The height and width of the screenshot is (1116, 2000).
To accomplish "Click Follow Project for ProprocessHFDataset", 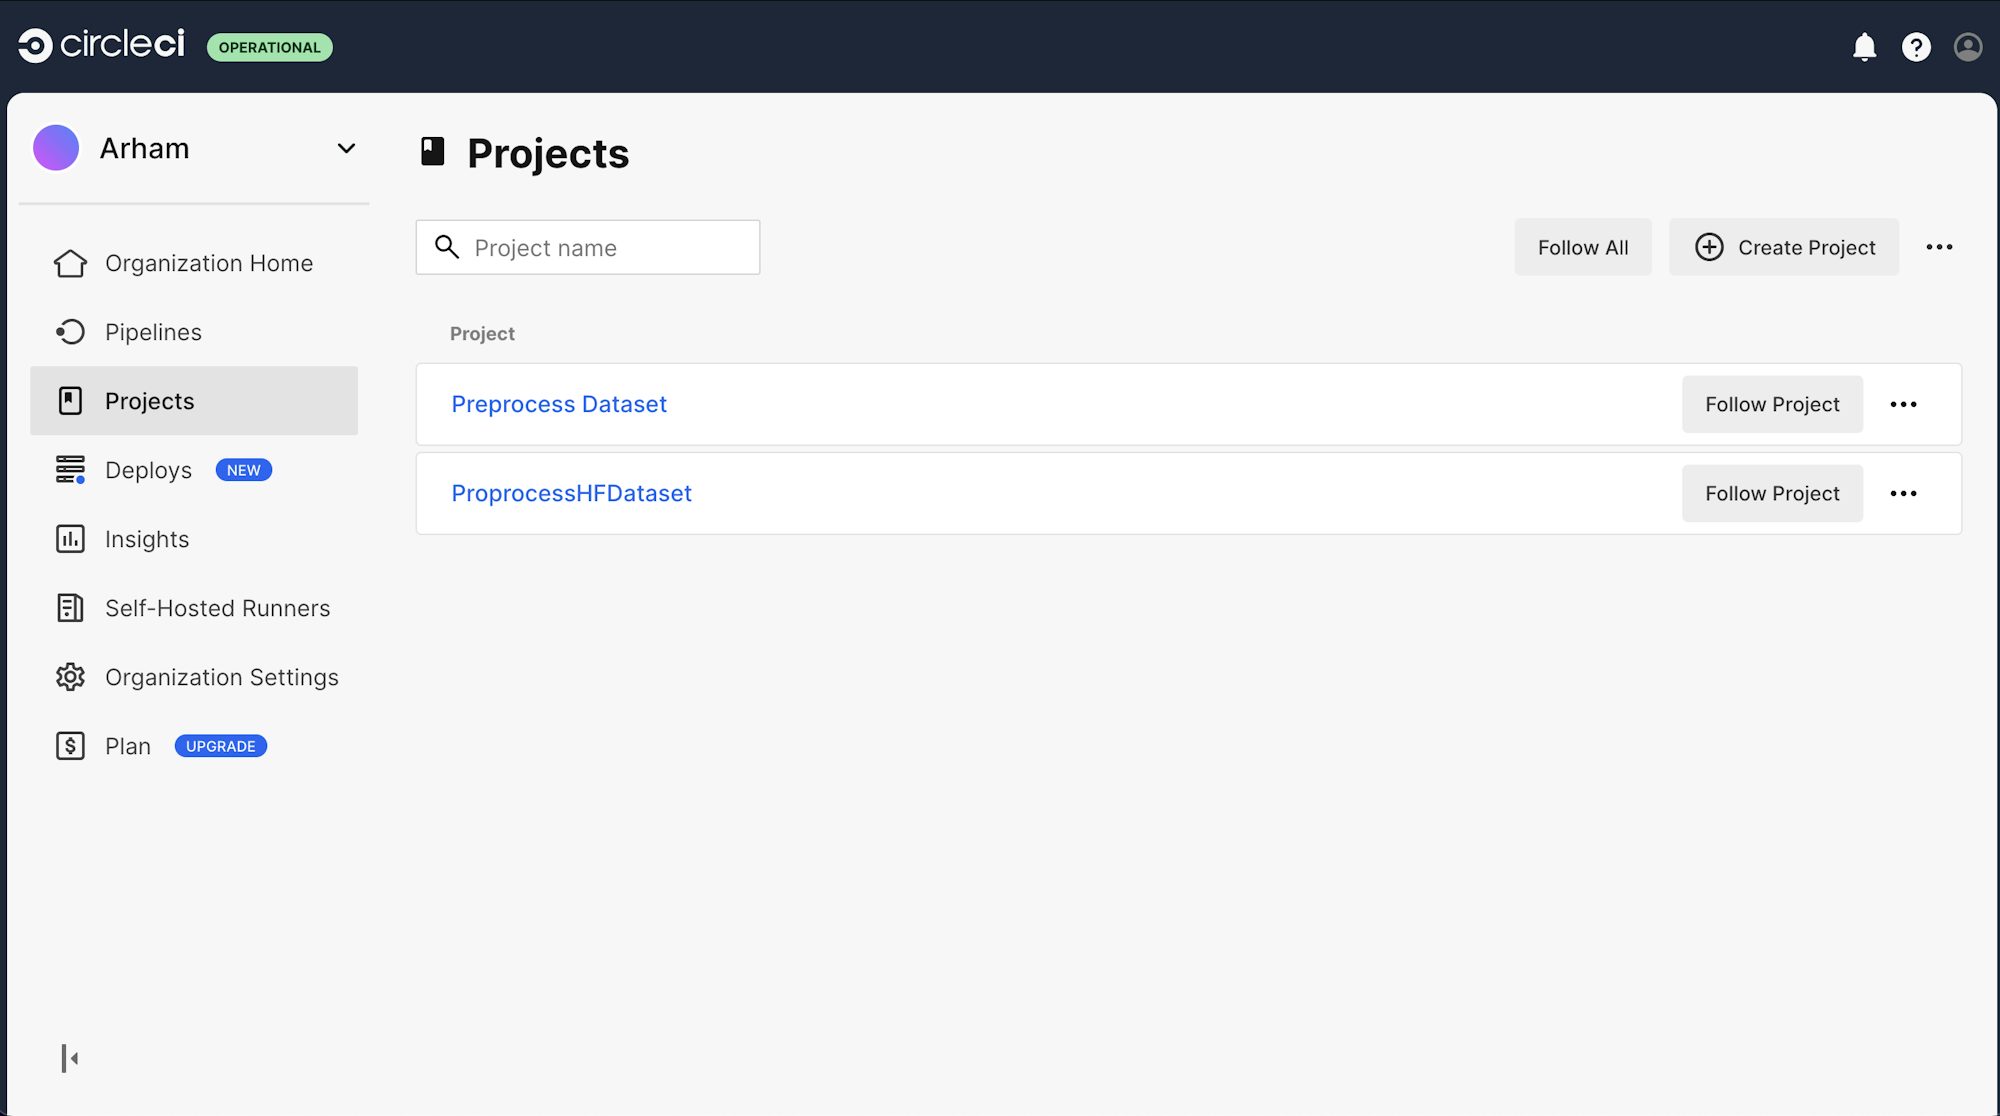I will [1771, 493].
